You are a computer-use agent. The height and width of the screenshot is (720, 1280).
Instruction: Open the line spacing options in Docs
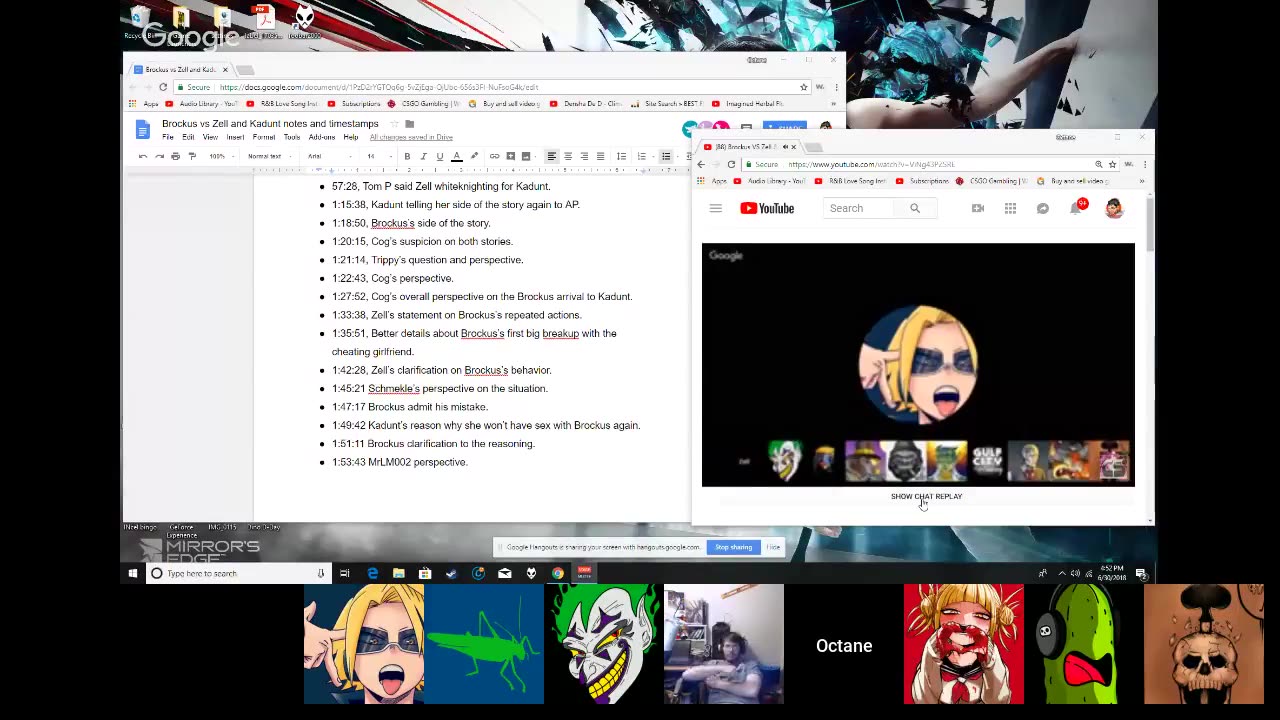621,156
